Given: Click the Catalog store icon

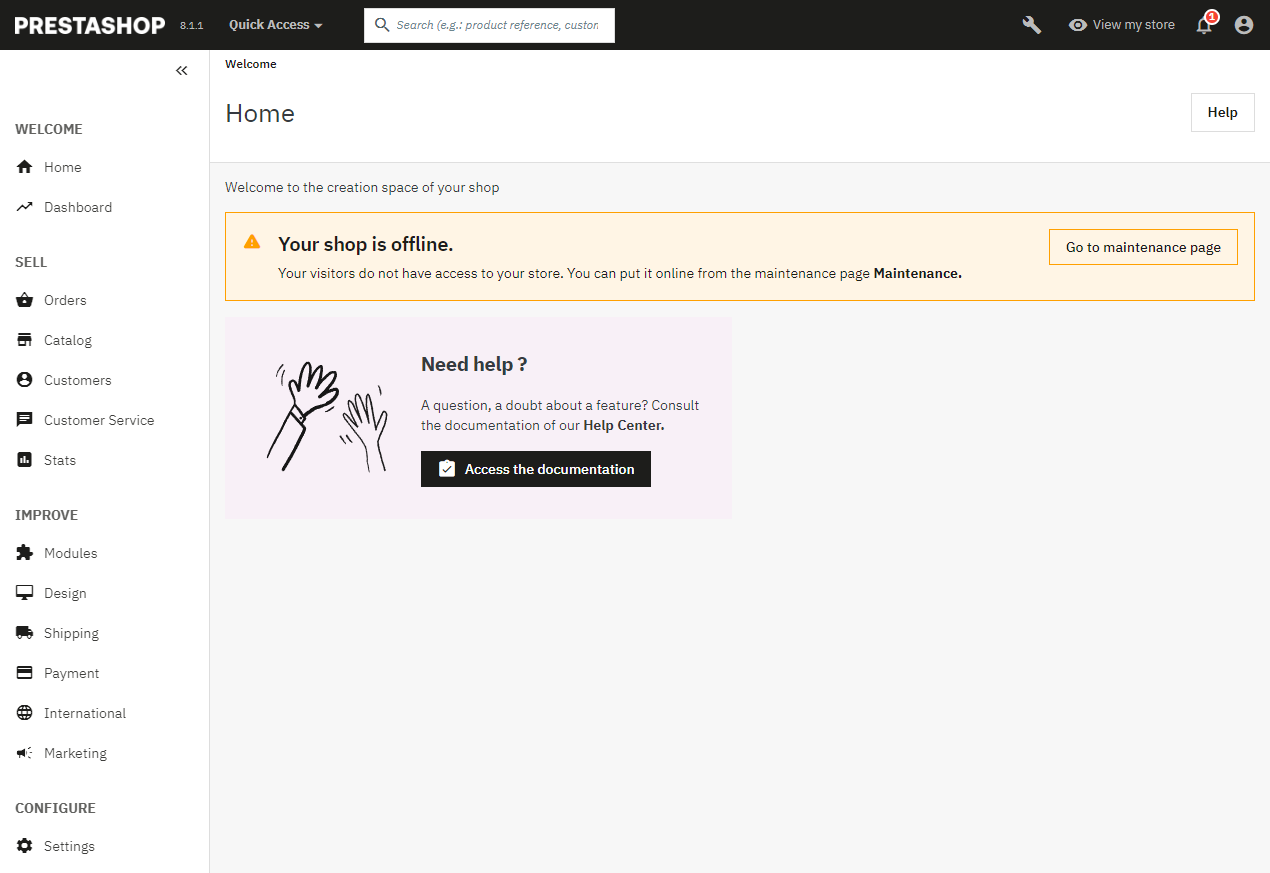Looking at the screenshot, I should click(x=25, y=340).
